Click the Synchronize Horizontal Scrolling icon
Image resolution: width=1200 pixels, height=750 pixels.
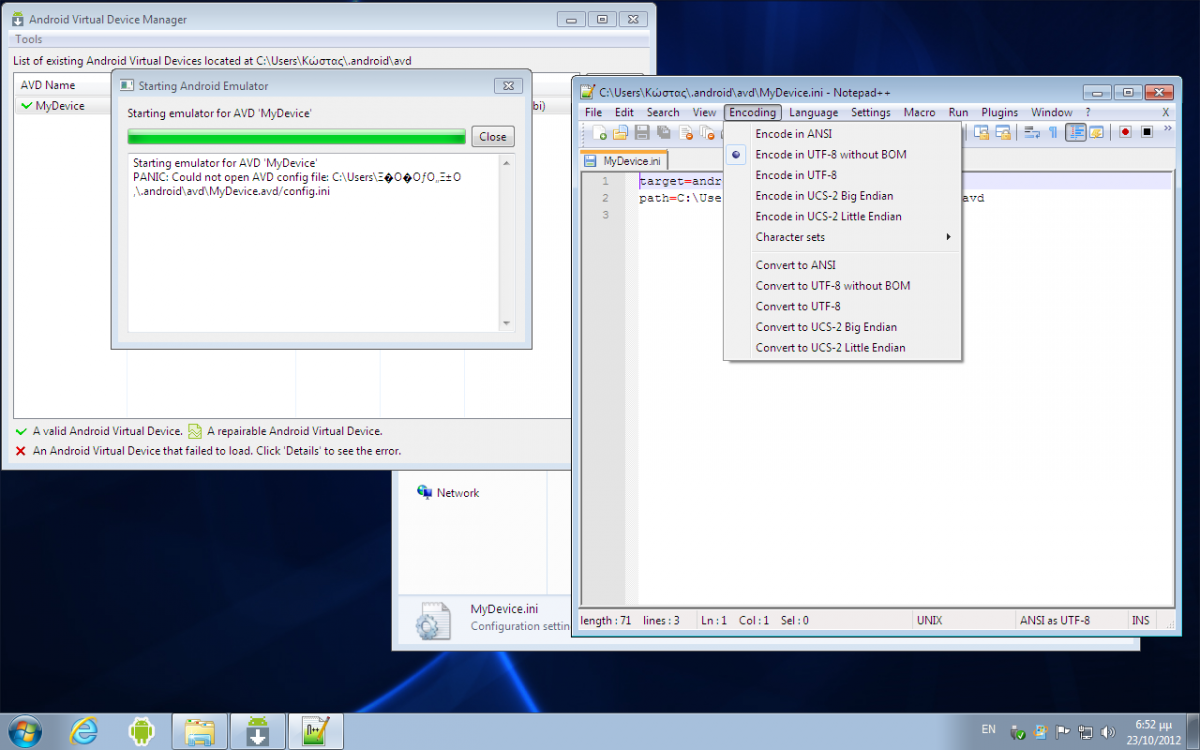click(x=1003, y=132)
